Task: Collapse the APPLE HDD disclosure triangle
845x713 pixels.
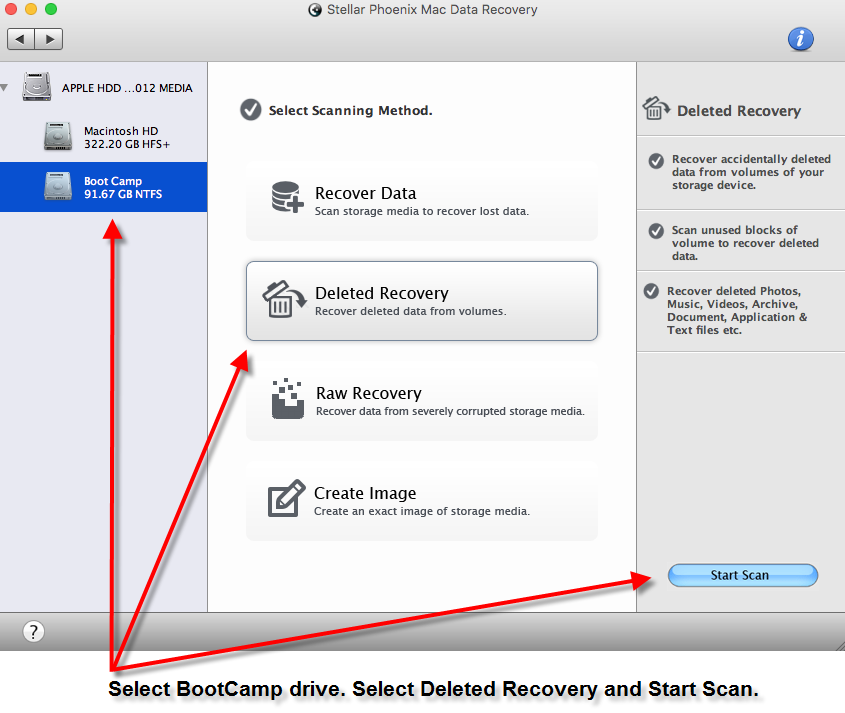Action: (4, 87)
